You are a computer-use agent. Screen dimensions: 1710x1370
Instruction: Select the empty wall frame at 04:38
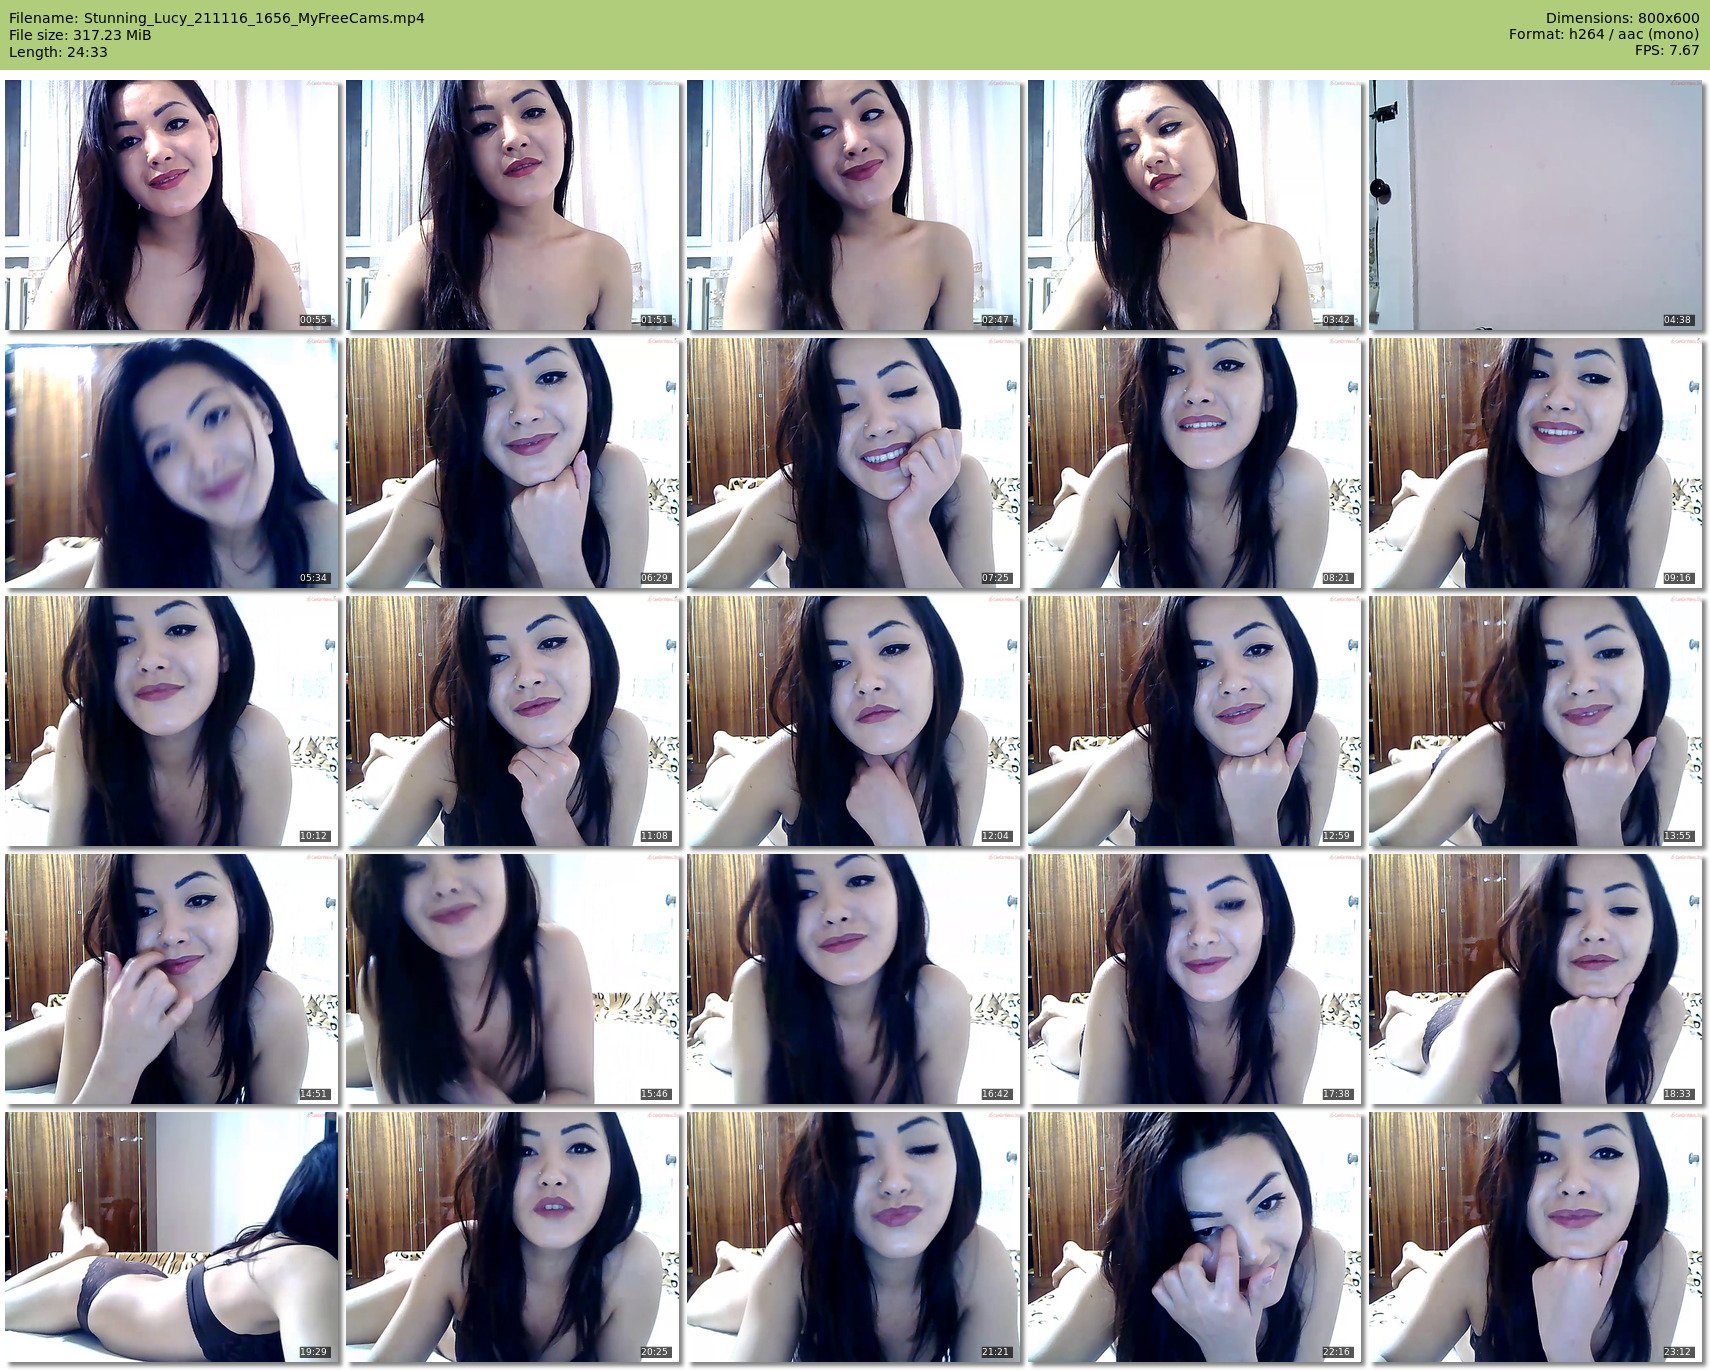tap(1536, 205)
